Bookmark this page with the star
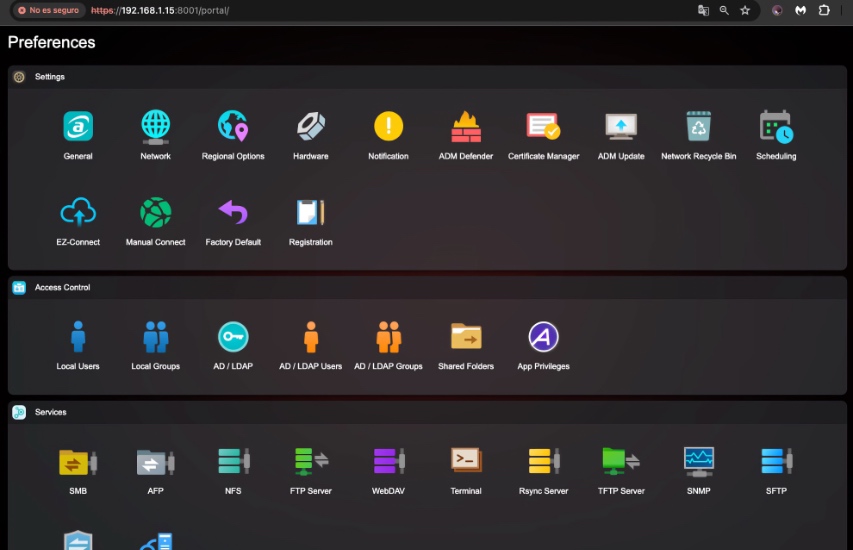This screenshot has width=853, height=550. (745, 10)
